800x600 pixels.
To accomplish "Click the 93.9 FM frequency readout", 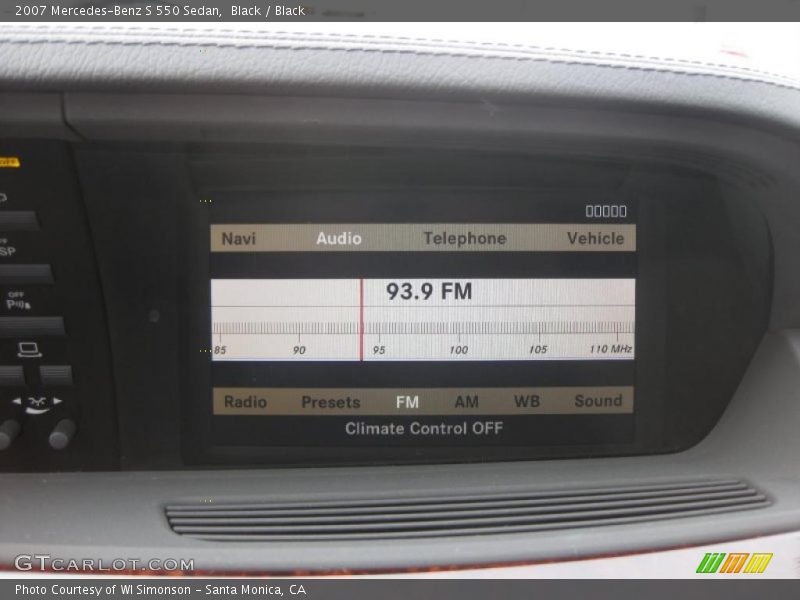I will [429, 291].
